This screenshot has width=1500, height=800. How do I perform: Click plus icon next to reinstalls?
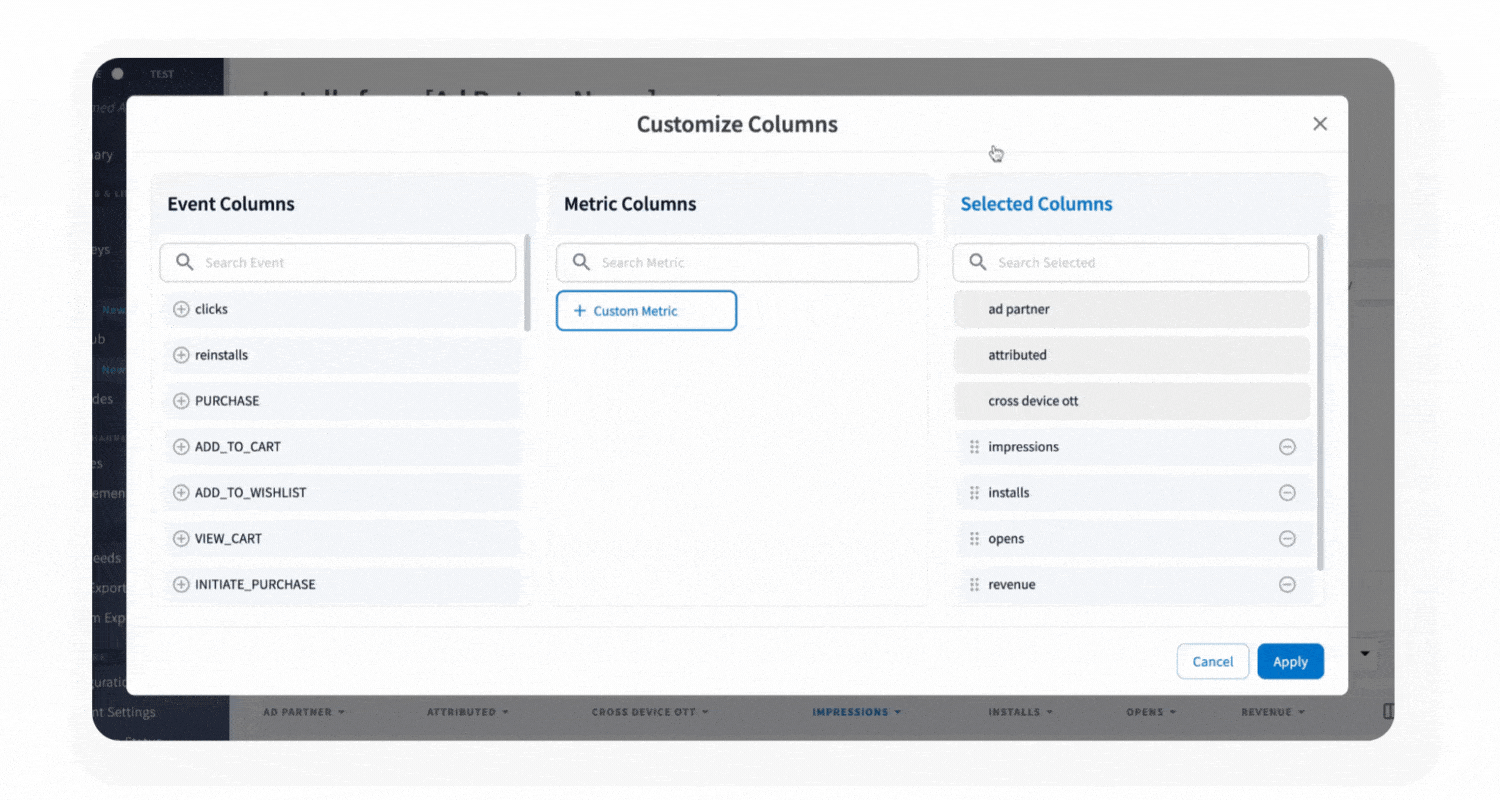click(x=181, y=356)
